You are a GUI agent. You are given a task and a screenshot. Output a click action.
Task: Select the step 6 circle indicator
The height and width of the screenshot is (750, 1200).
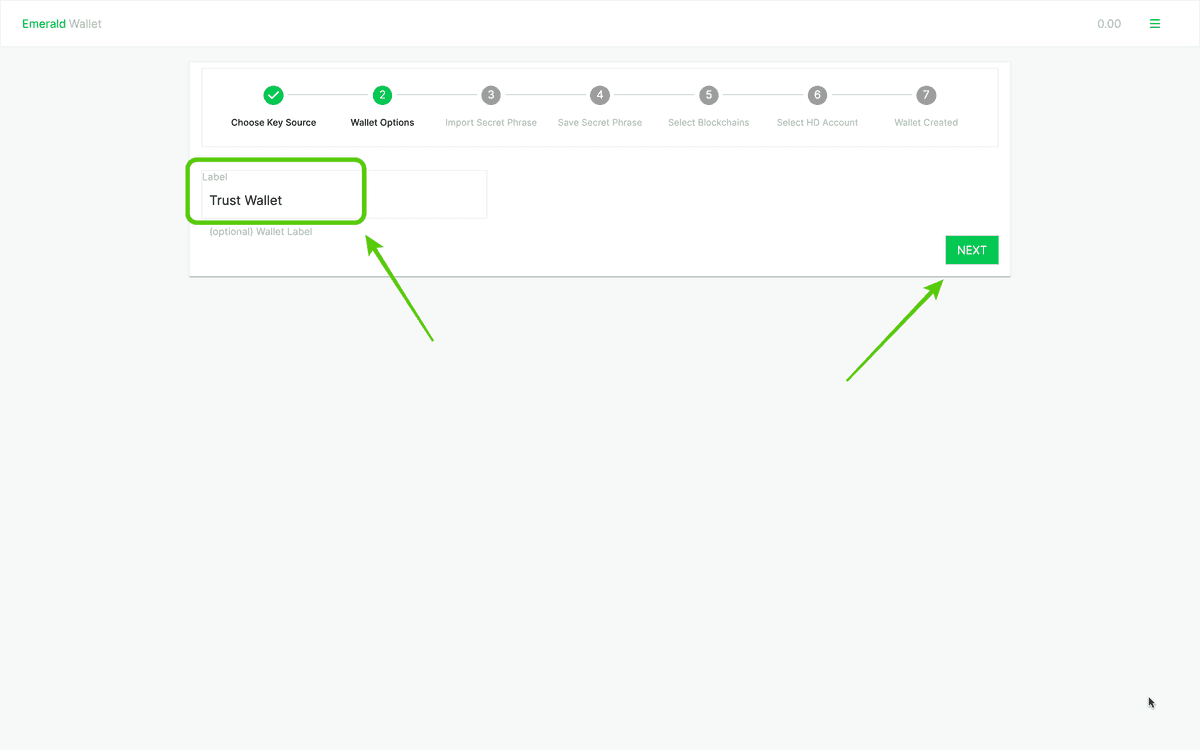click(x=816, y=95)
